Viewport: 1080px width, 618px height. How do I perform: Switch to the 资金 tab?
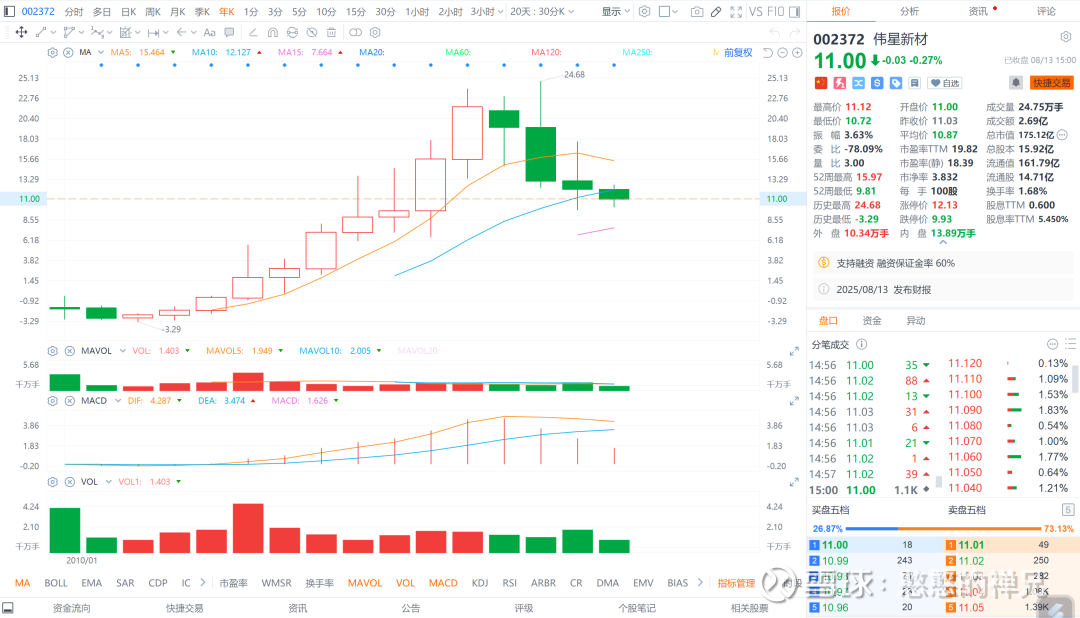tap(872, 320)
